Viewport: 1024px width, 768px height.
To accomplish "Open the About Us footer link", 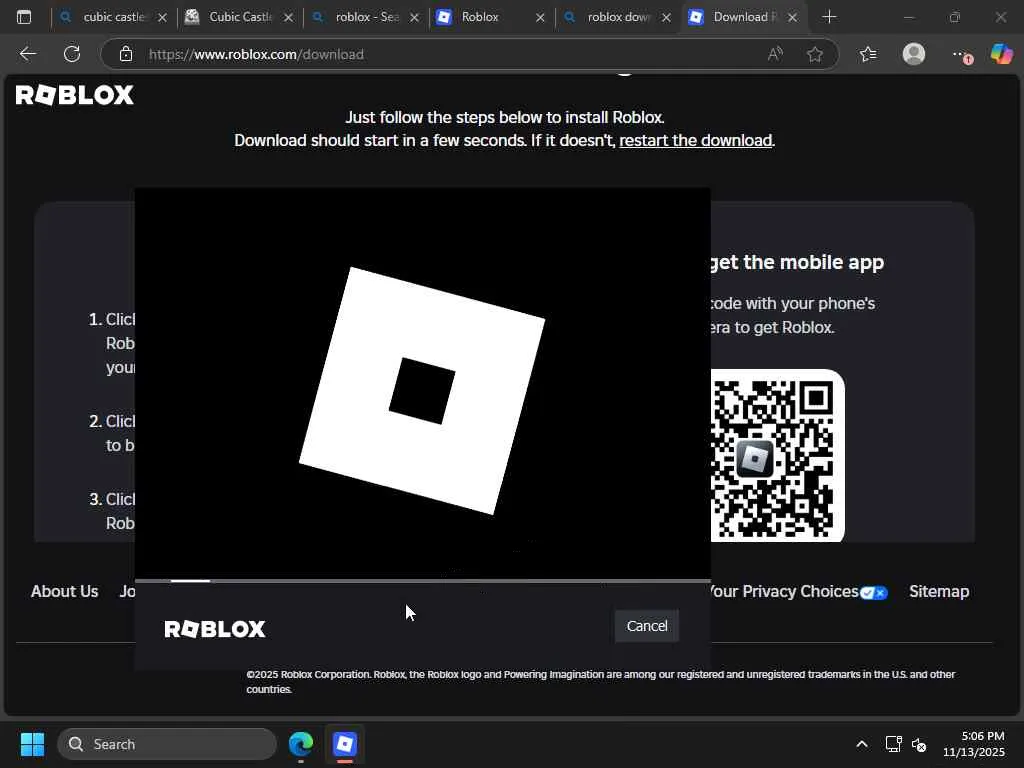I will 65,591.
